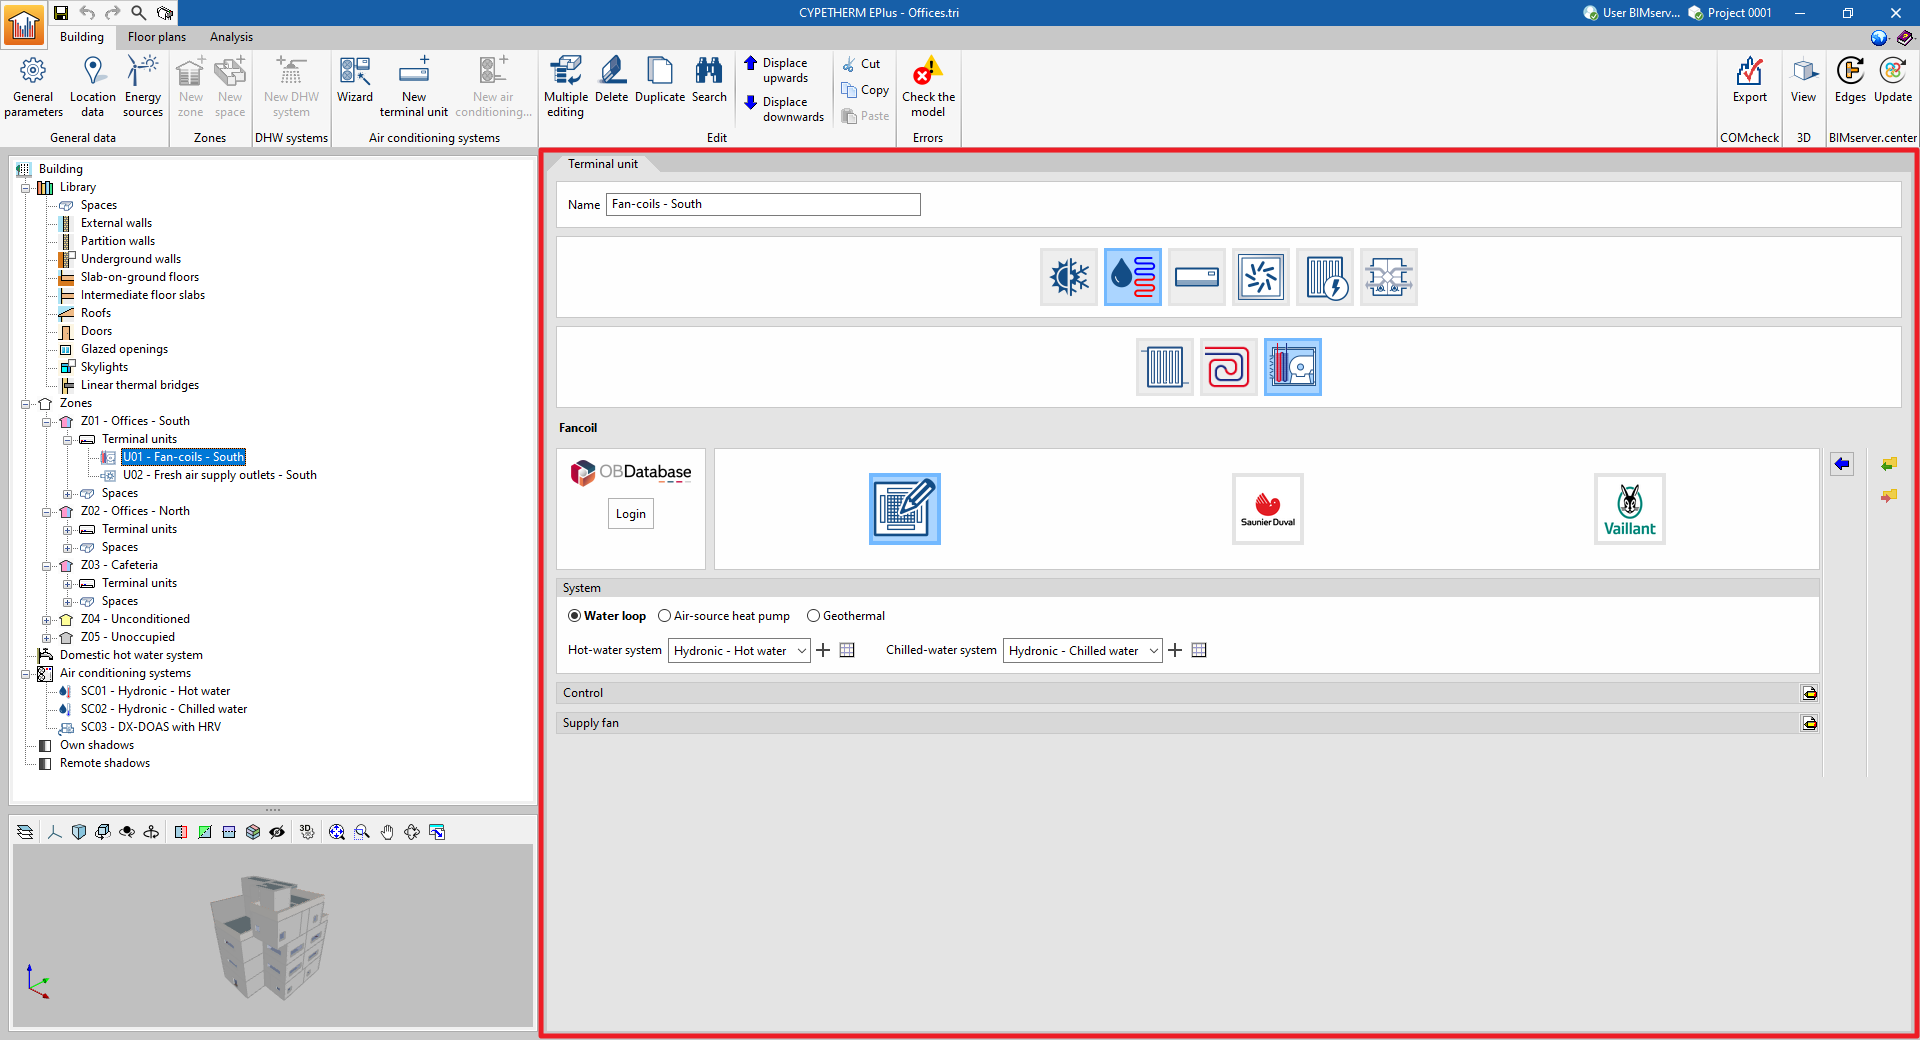Add new hot-water system with plus

click(823, 651)
